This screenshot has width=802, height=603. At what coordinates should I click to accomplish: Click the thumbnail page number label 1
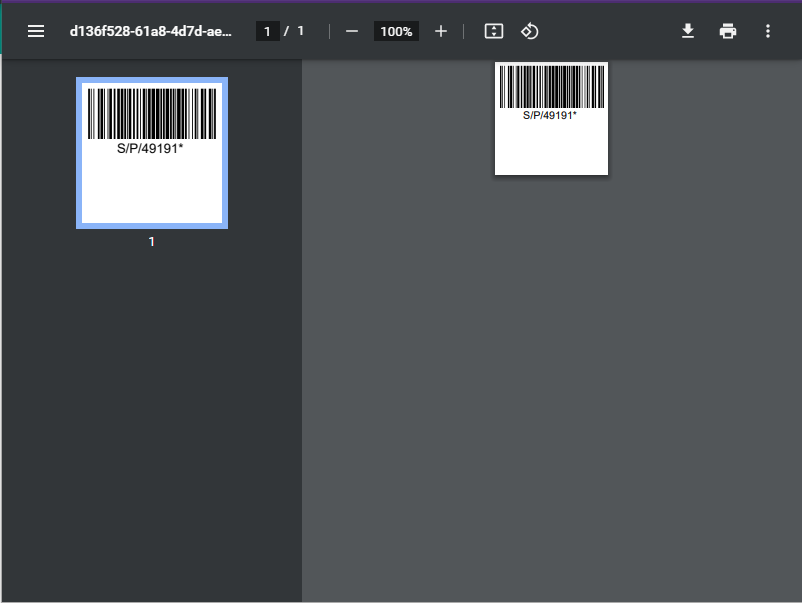151,241
